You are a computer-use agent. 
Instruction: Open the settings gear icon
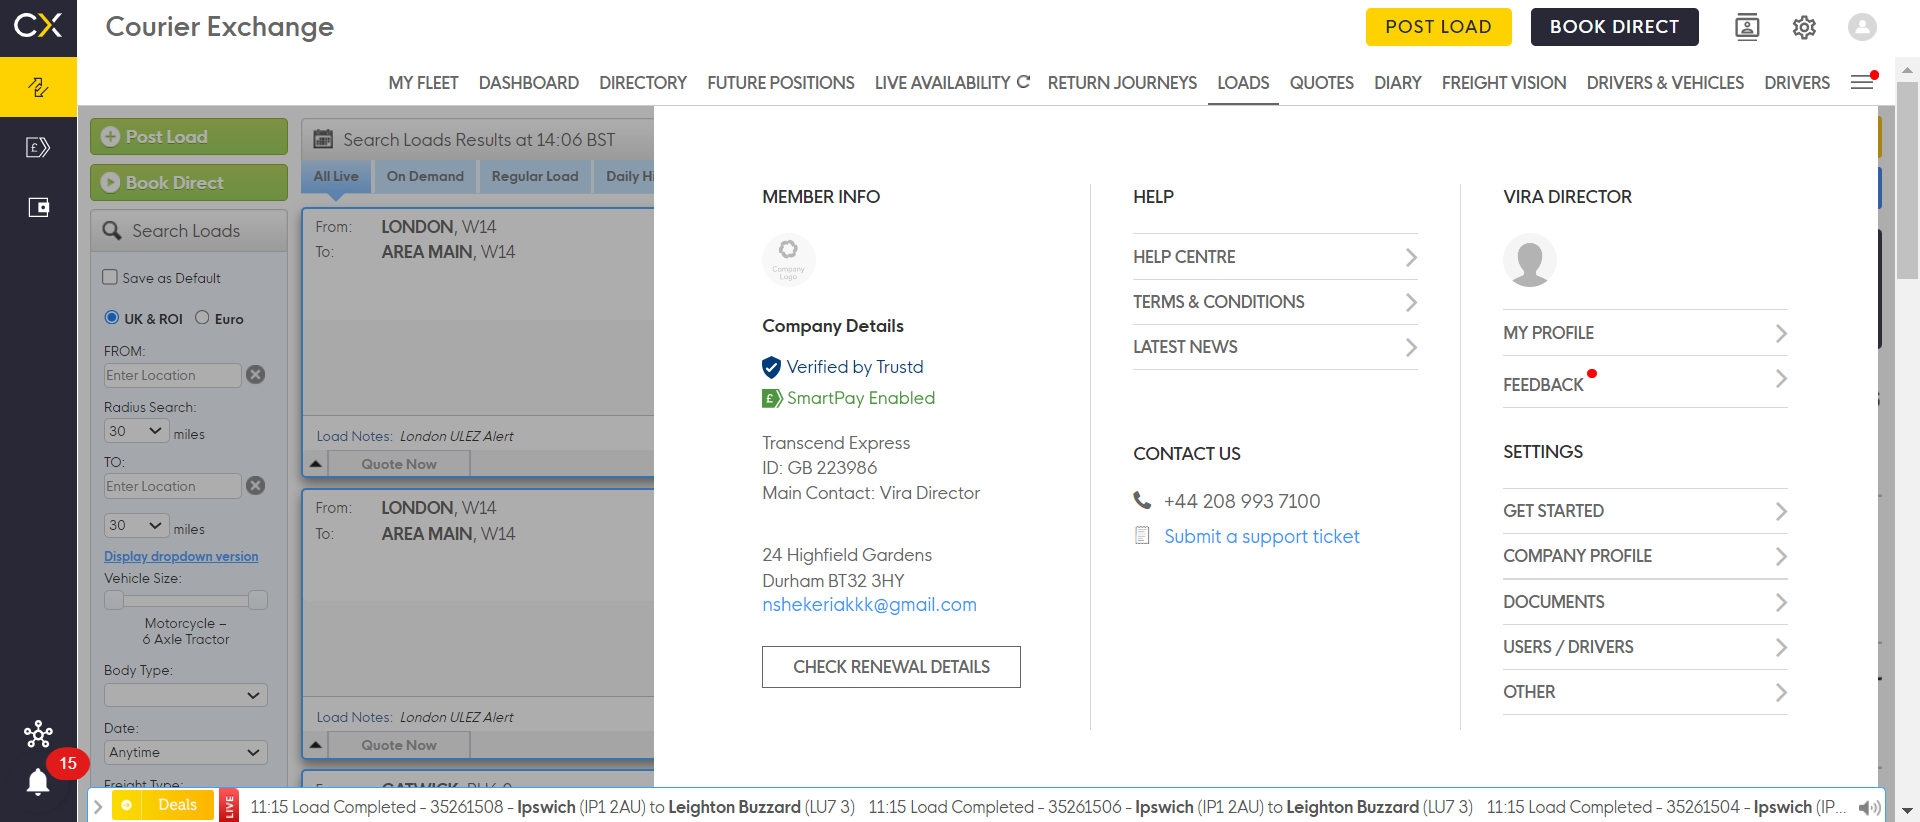1804,27
